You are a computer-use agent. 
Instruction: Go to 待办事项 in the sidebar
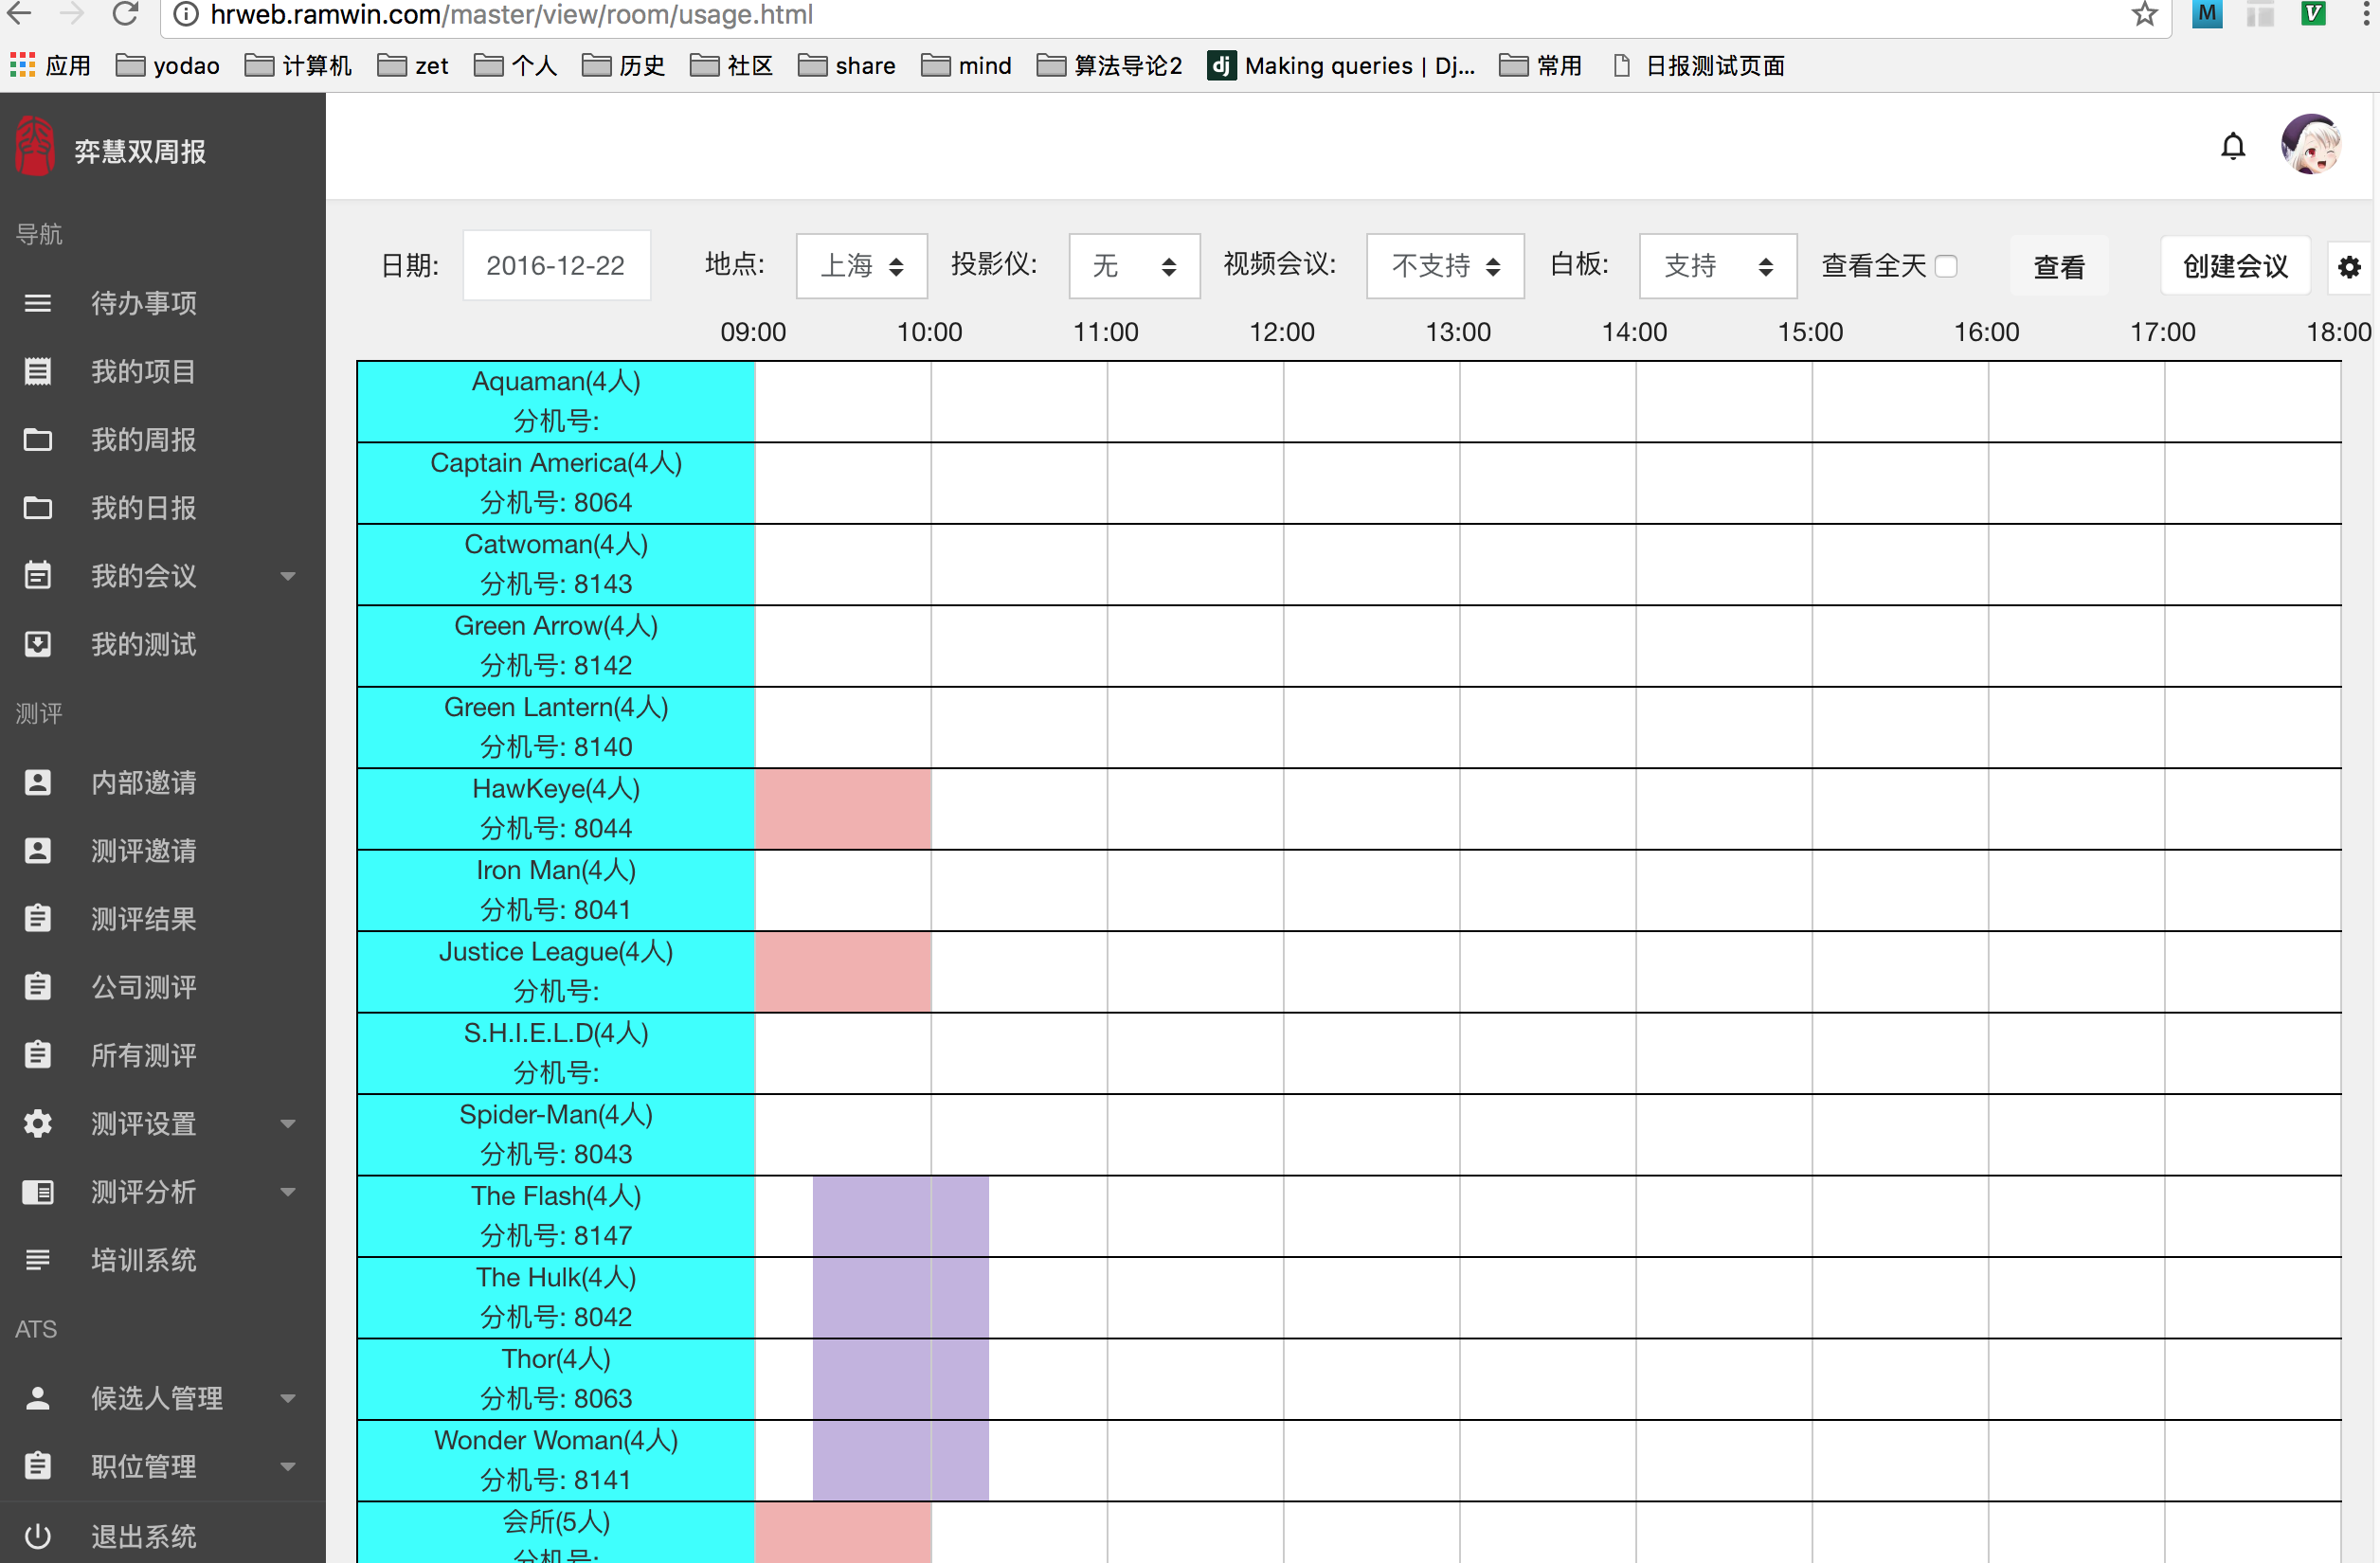tap(144, 303)
